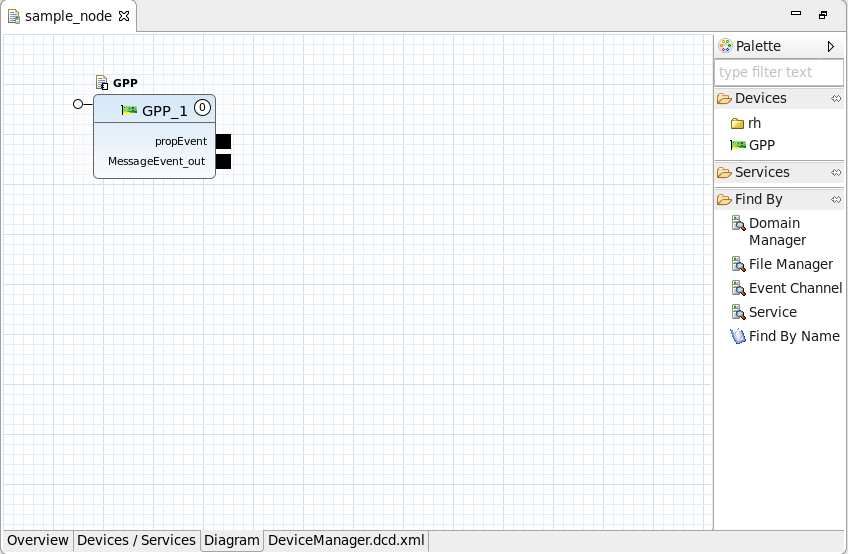848x554 pixels.
Task: Pin the Services palette drawer open
Action: pos(835,173)
